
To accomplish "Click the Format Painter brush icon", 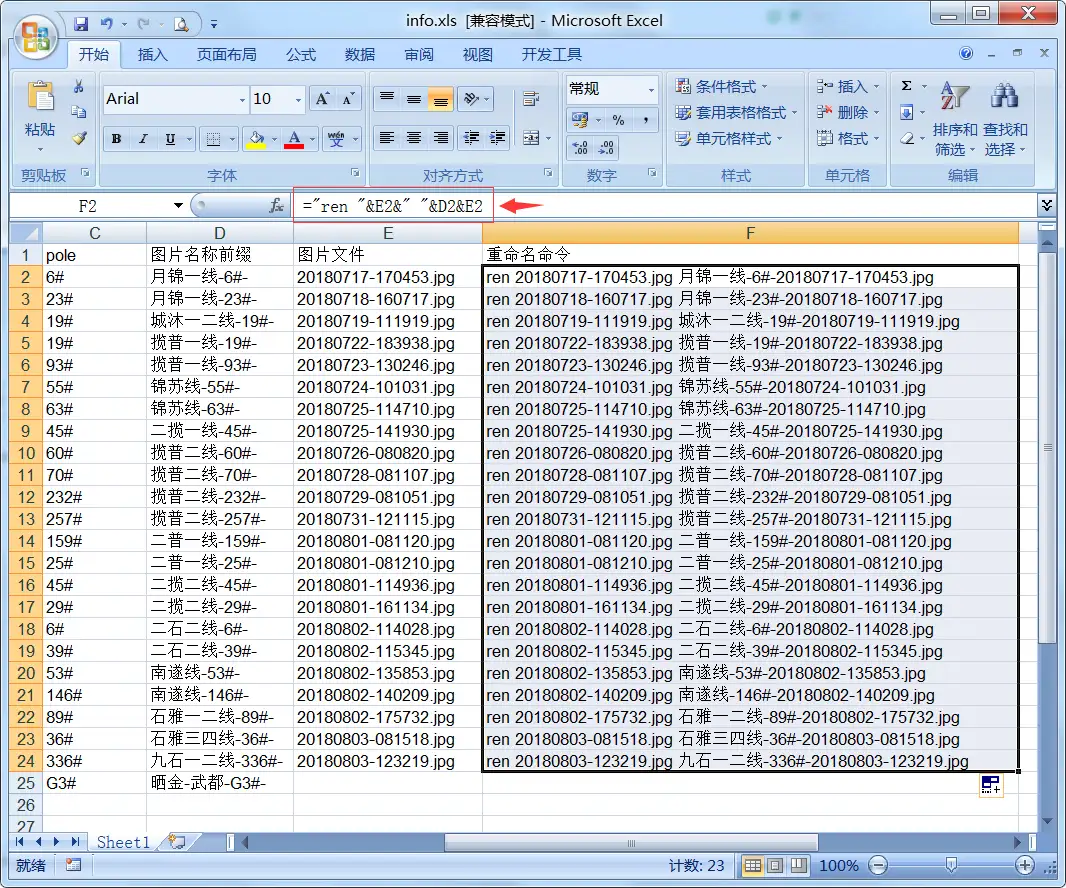I will [79, 138].
